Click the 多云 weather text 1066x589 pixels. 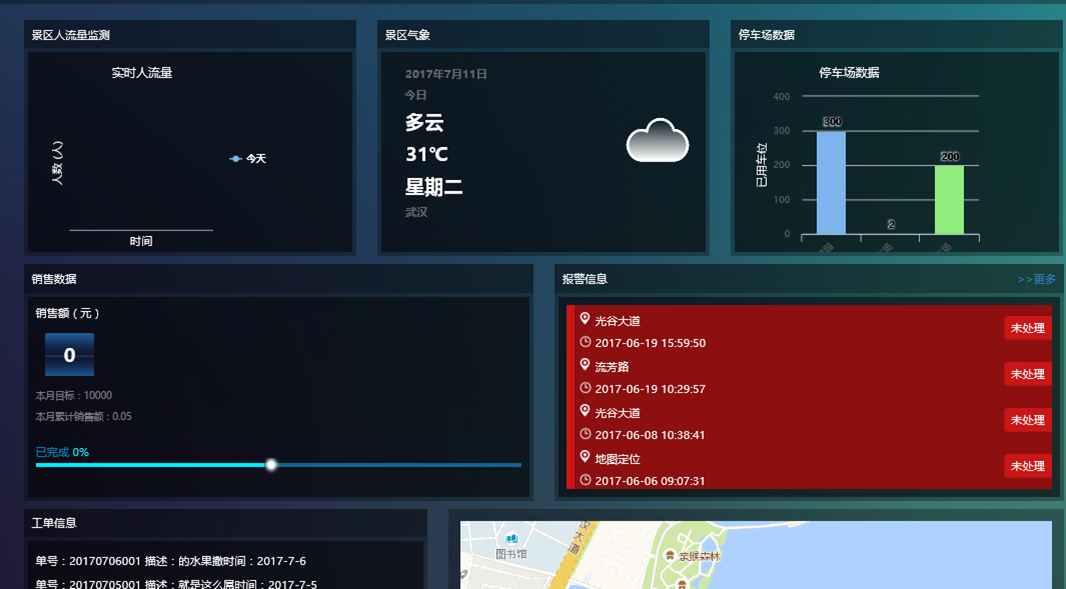click(x=424, y=122)
